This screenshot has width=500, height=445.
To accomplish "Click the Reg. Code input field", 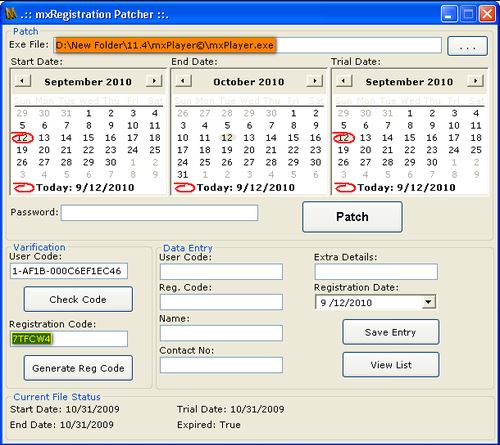I will pos(221,302).
